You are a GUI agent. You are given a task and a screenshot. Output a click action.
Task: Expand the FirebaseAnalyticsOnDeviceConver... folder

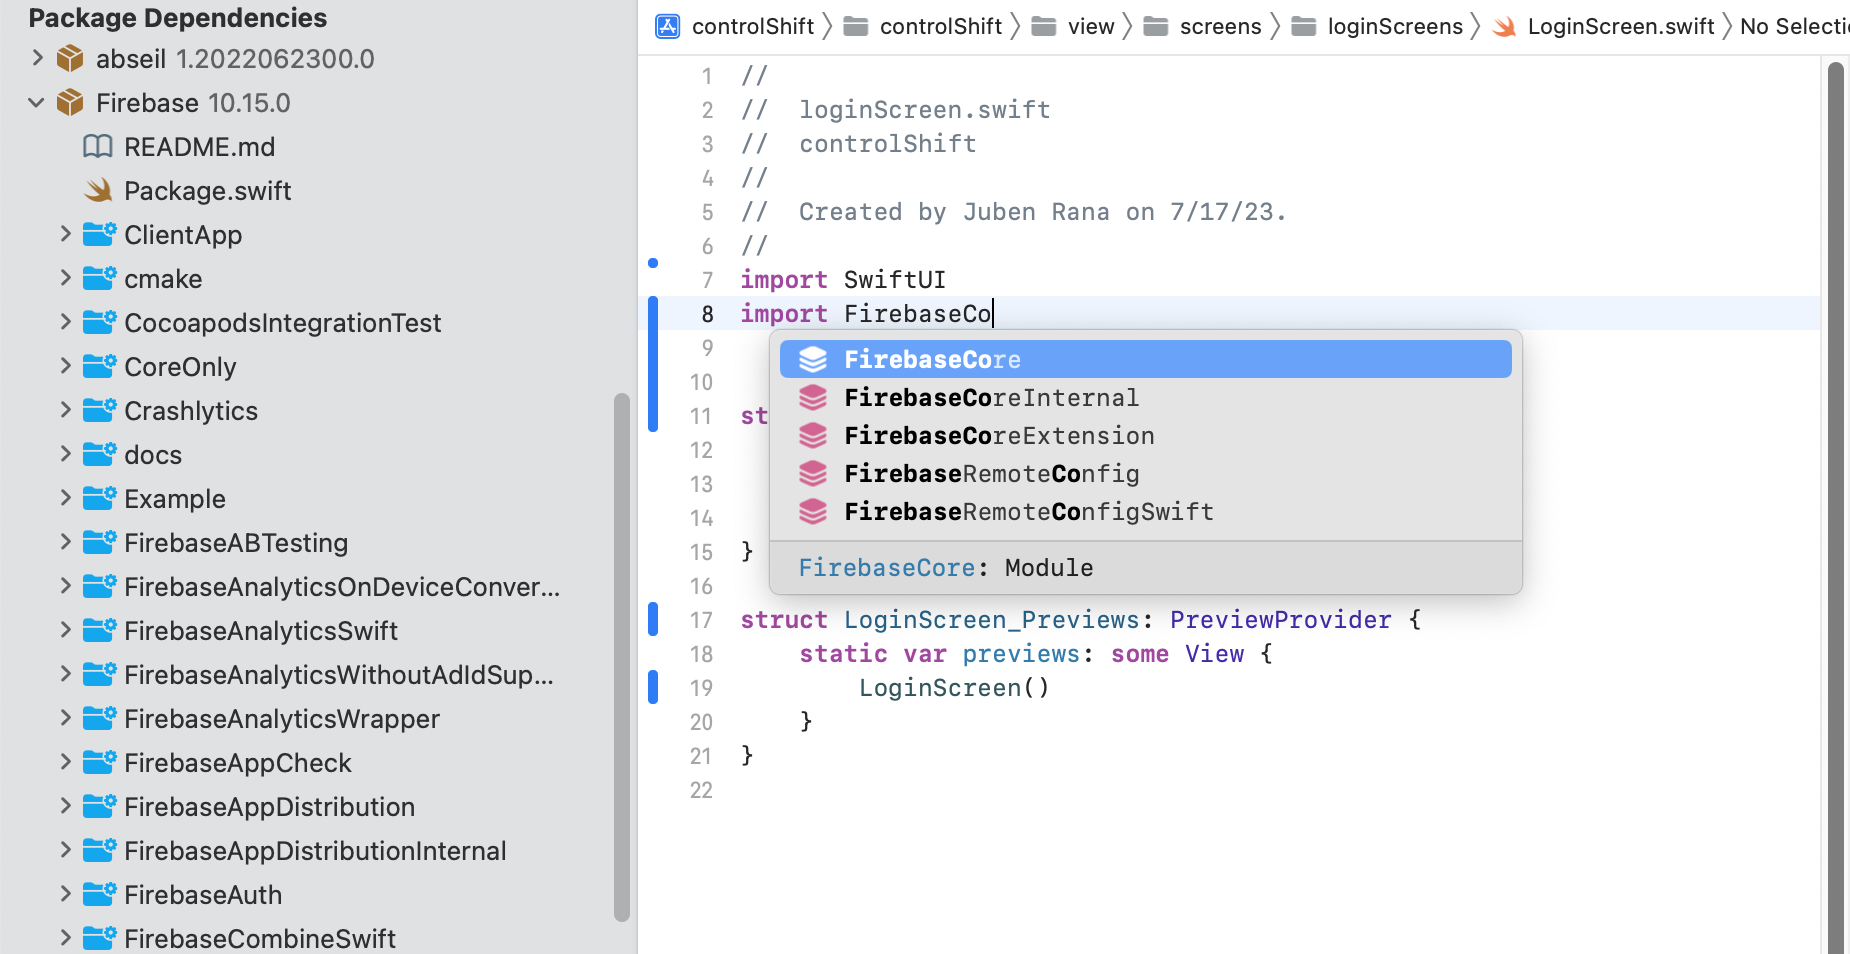point(66,586)
